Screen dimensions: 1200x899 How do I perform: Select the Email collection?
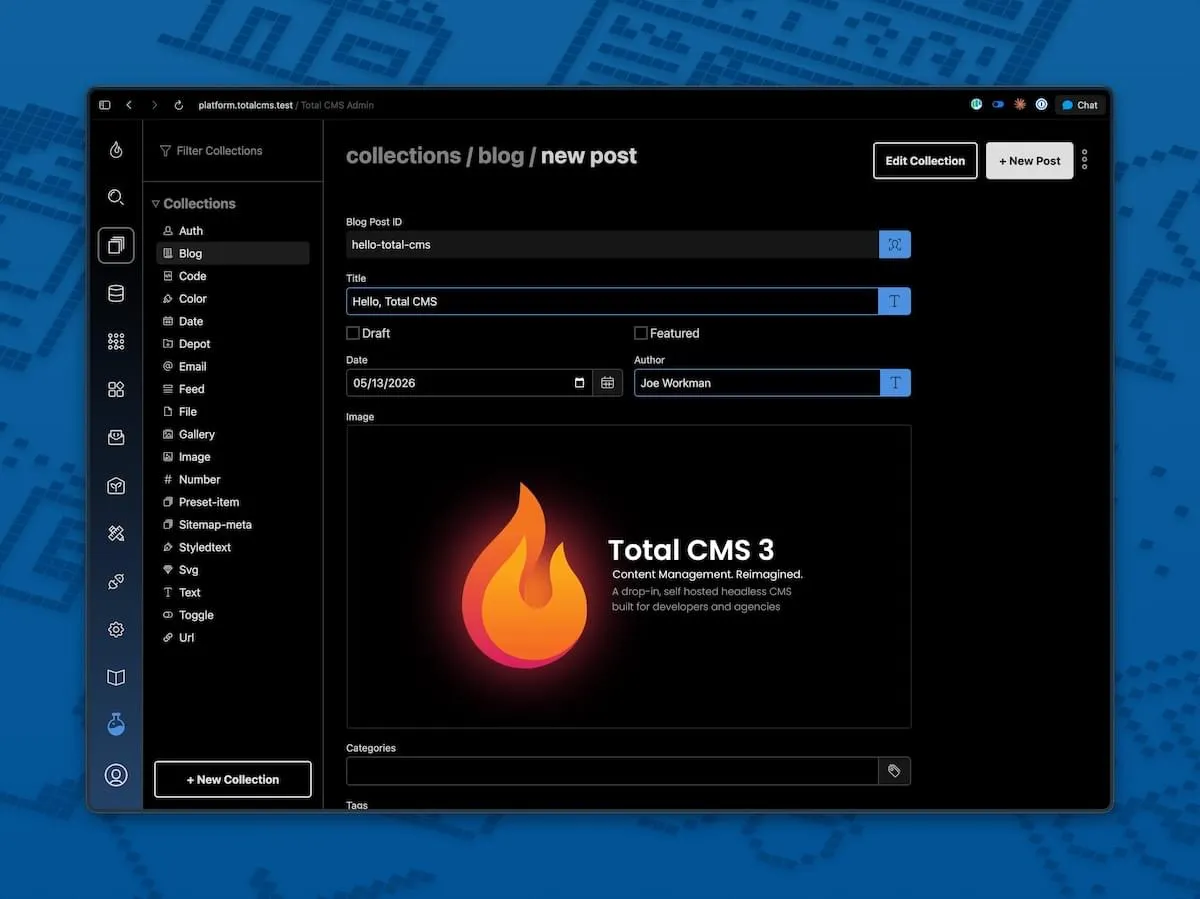tap(233, 367)
